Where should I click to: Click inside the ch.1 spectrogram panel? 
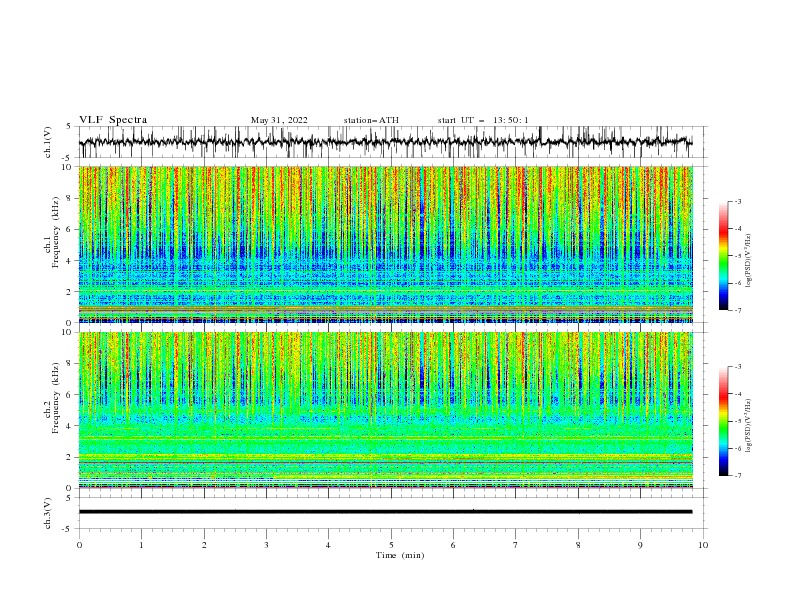coord(386,244)
